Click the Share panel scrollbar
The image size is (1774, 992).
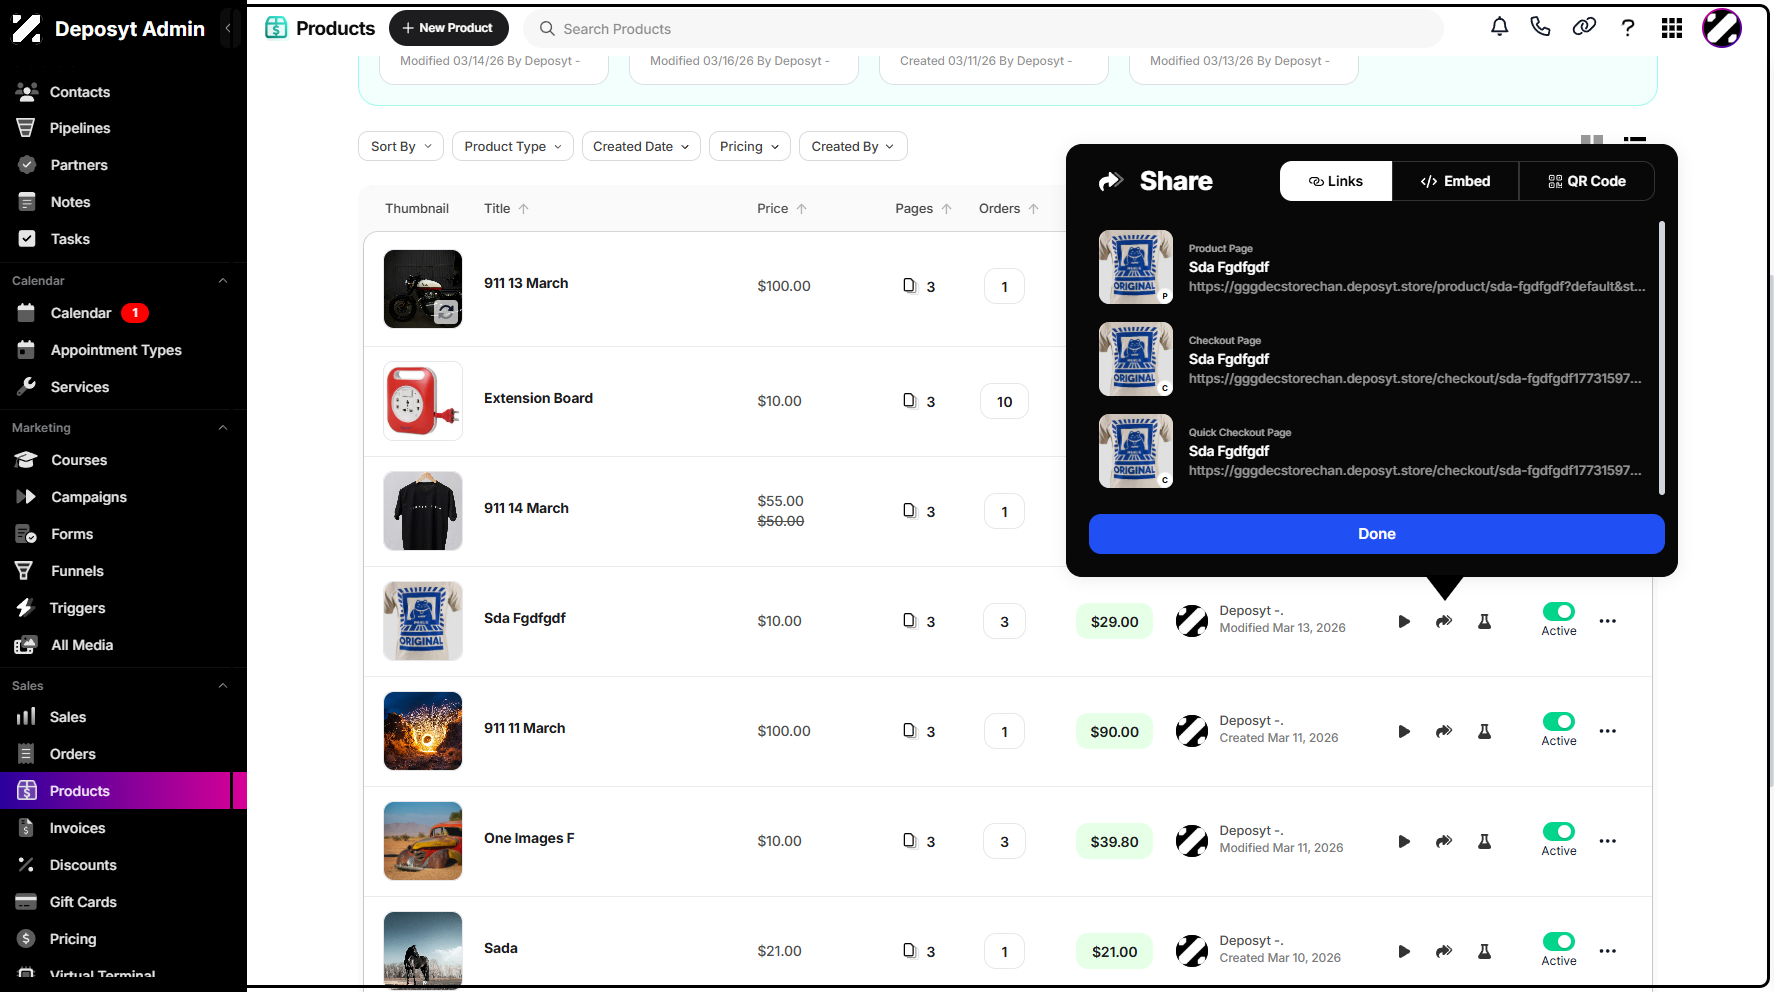point(1661,358)
